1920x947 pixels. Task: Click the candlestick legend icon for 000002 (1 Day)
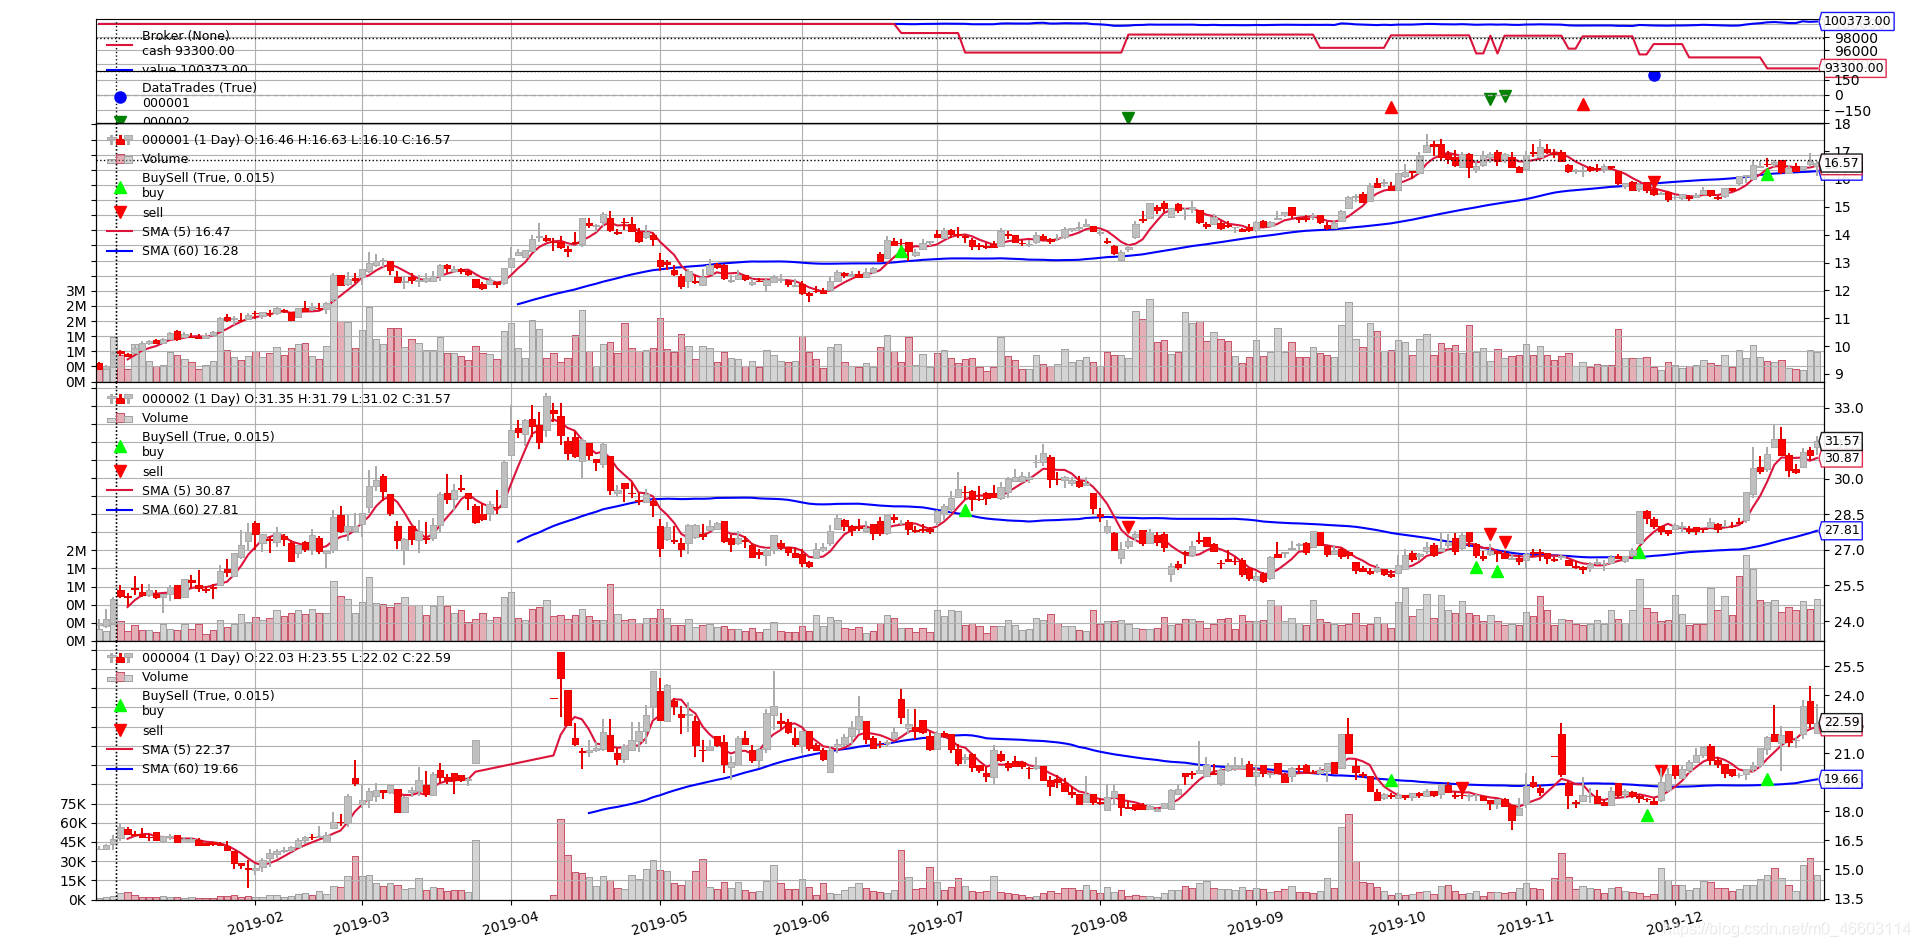pyautogui.click(x=120, y=399)
